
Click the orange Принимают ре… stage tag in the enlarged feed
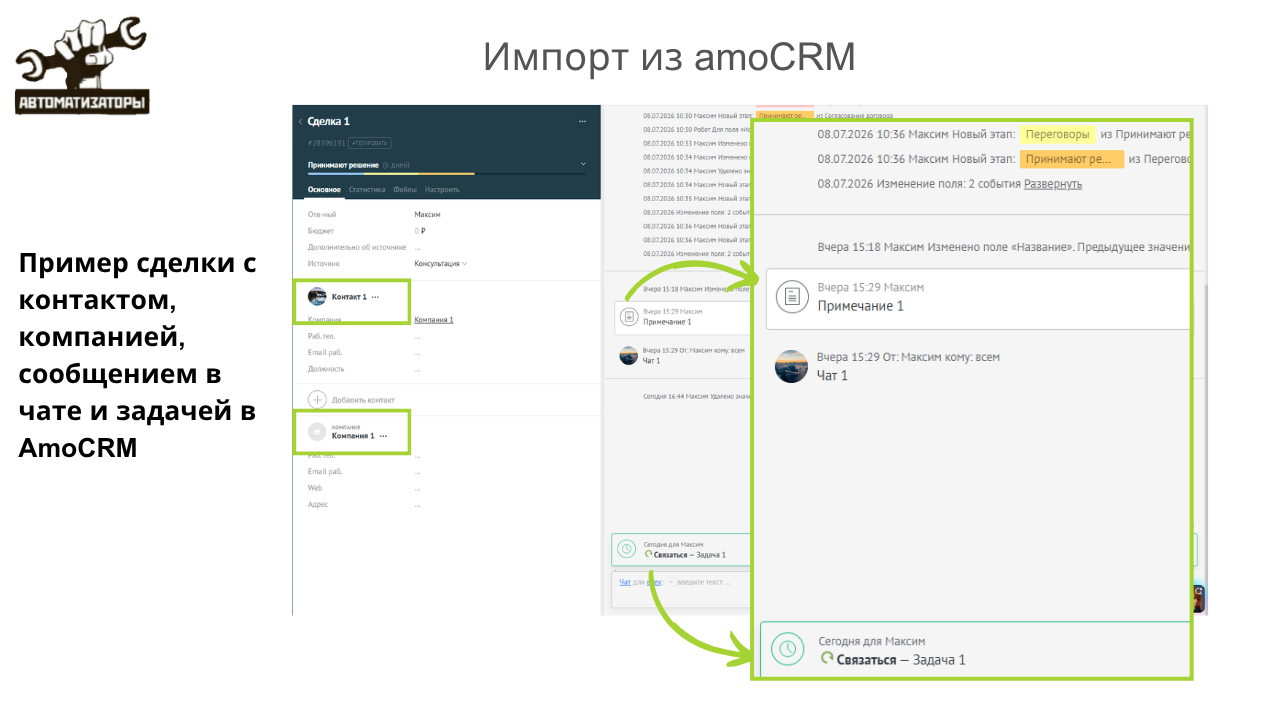1072,159
